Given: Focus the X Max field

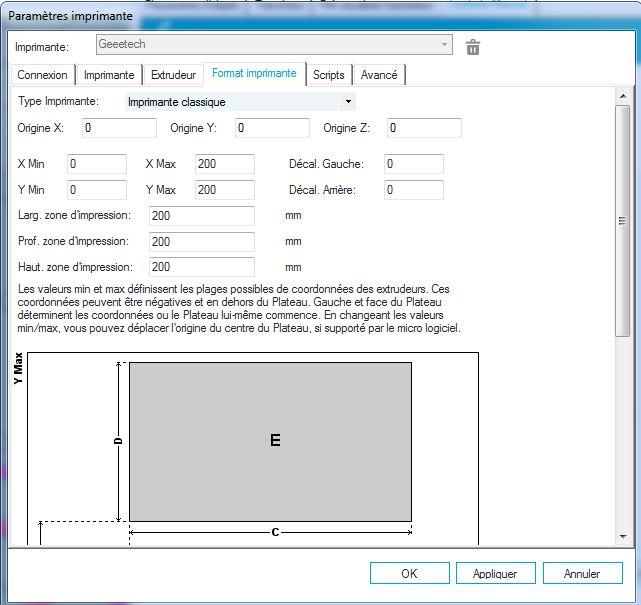Looking at the screenshot, I should click(225, 164).
